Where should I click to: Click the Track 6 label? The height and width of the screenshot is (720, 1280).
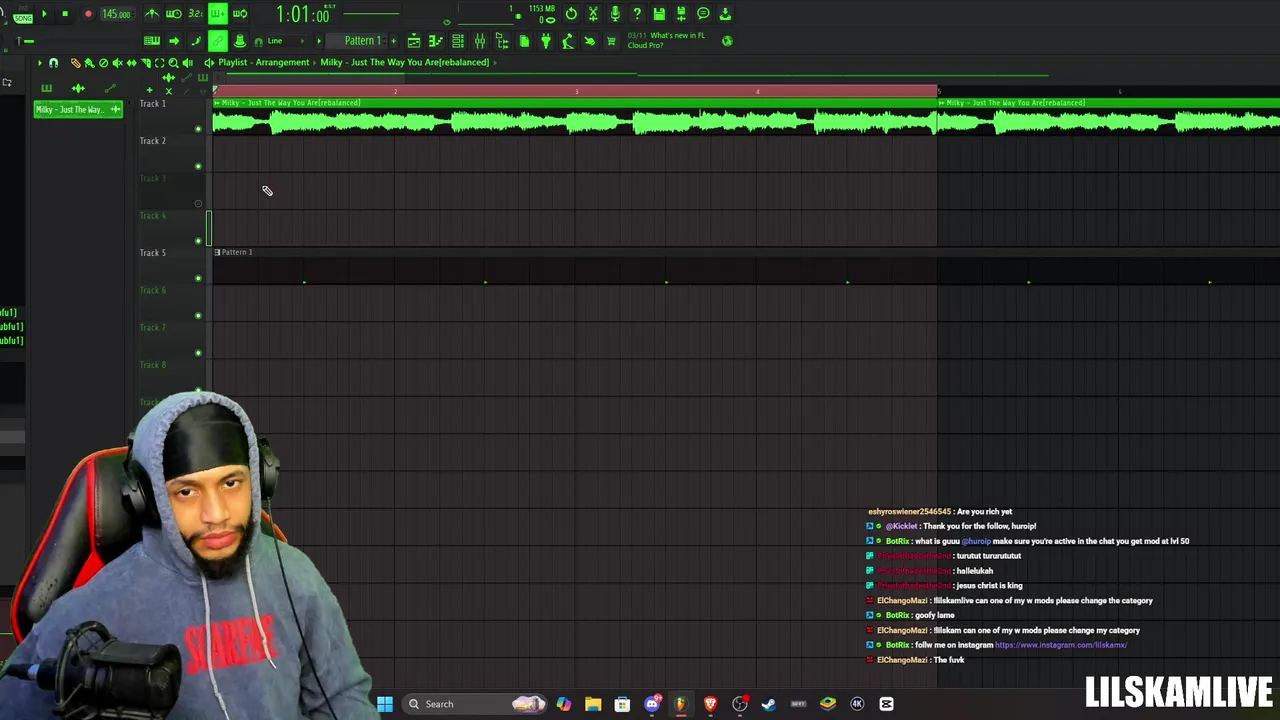pos(153,290)
